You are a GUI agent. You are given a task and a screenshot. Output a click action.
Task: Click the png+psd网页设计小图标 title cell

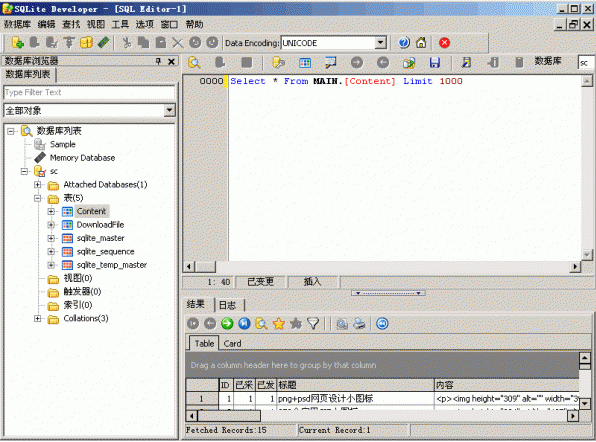tap(356, 398)
